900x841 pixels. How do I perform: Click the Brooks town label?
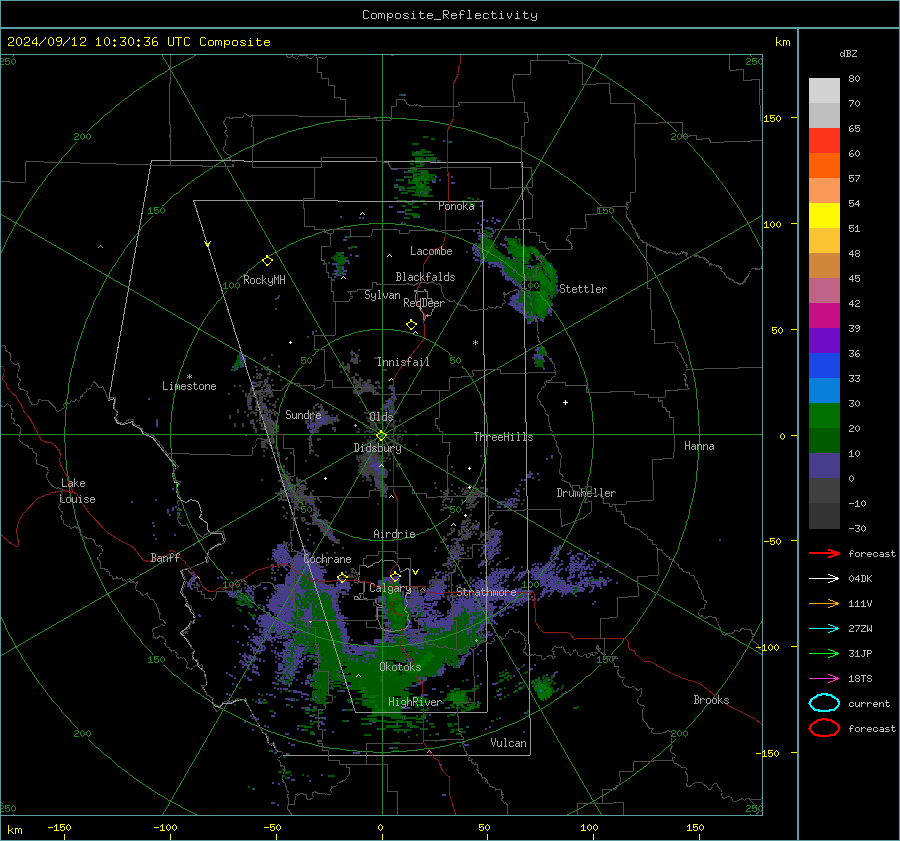click(711, 700)
